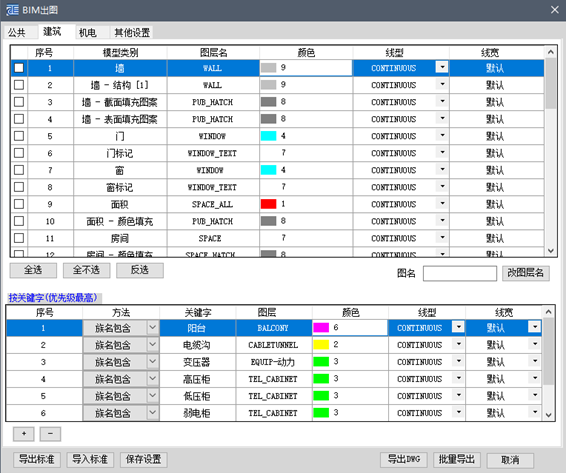Enable the checkbox for row 5 门
This screenshot has width=566, height=473.
(x=19, y=136)
